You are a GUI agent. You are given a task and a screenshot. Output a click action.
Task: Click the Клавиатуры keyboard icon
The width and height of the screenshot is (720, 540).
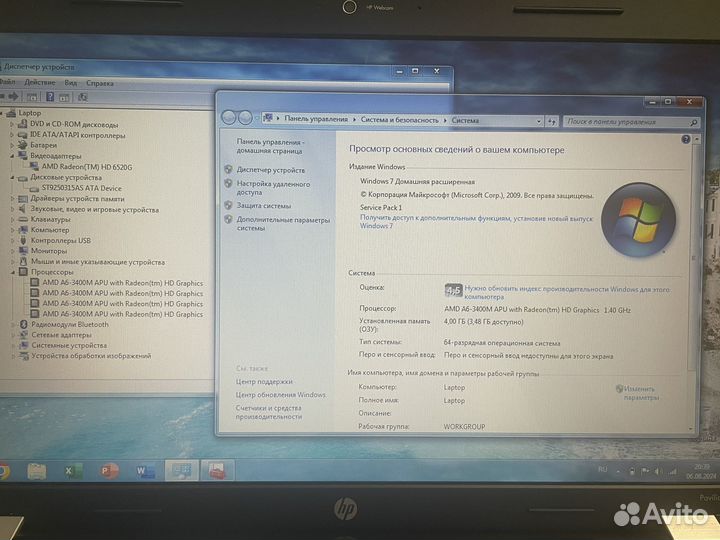coord(23,219)
